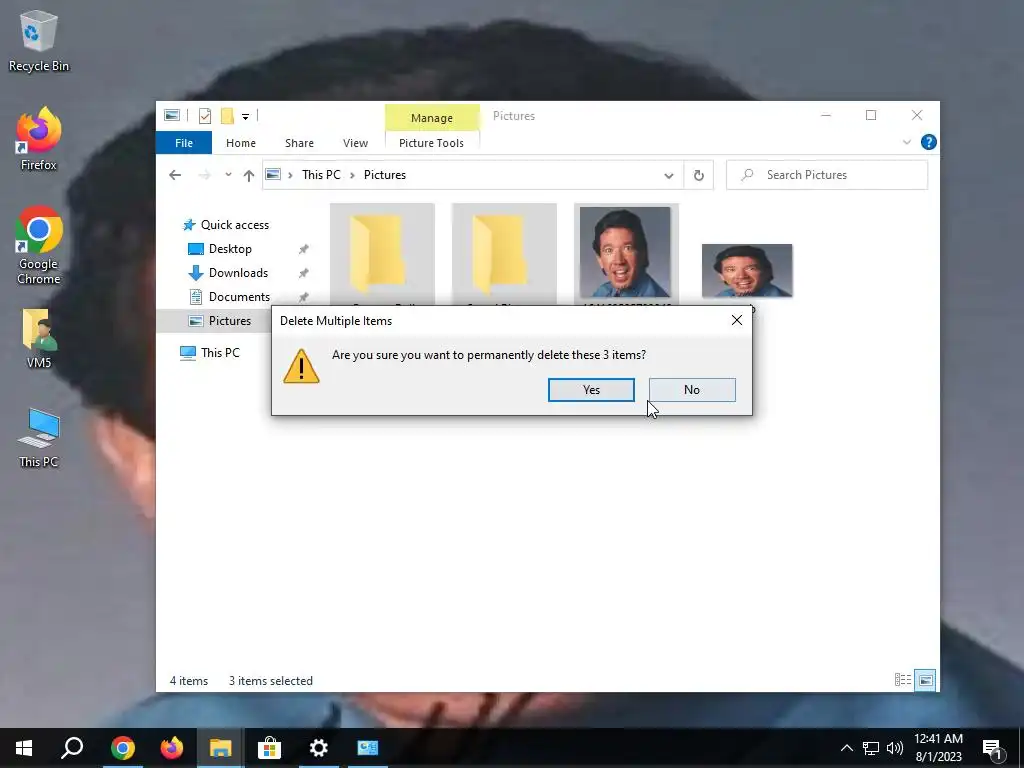Click the Properties quick access toolbar icon

tap(204, 116)
